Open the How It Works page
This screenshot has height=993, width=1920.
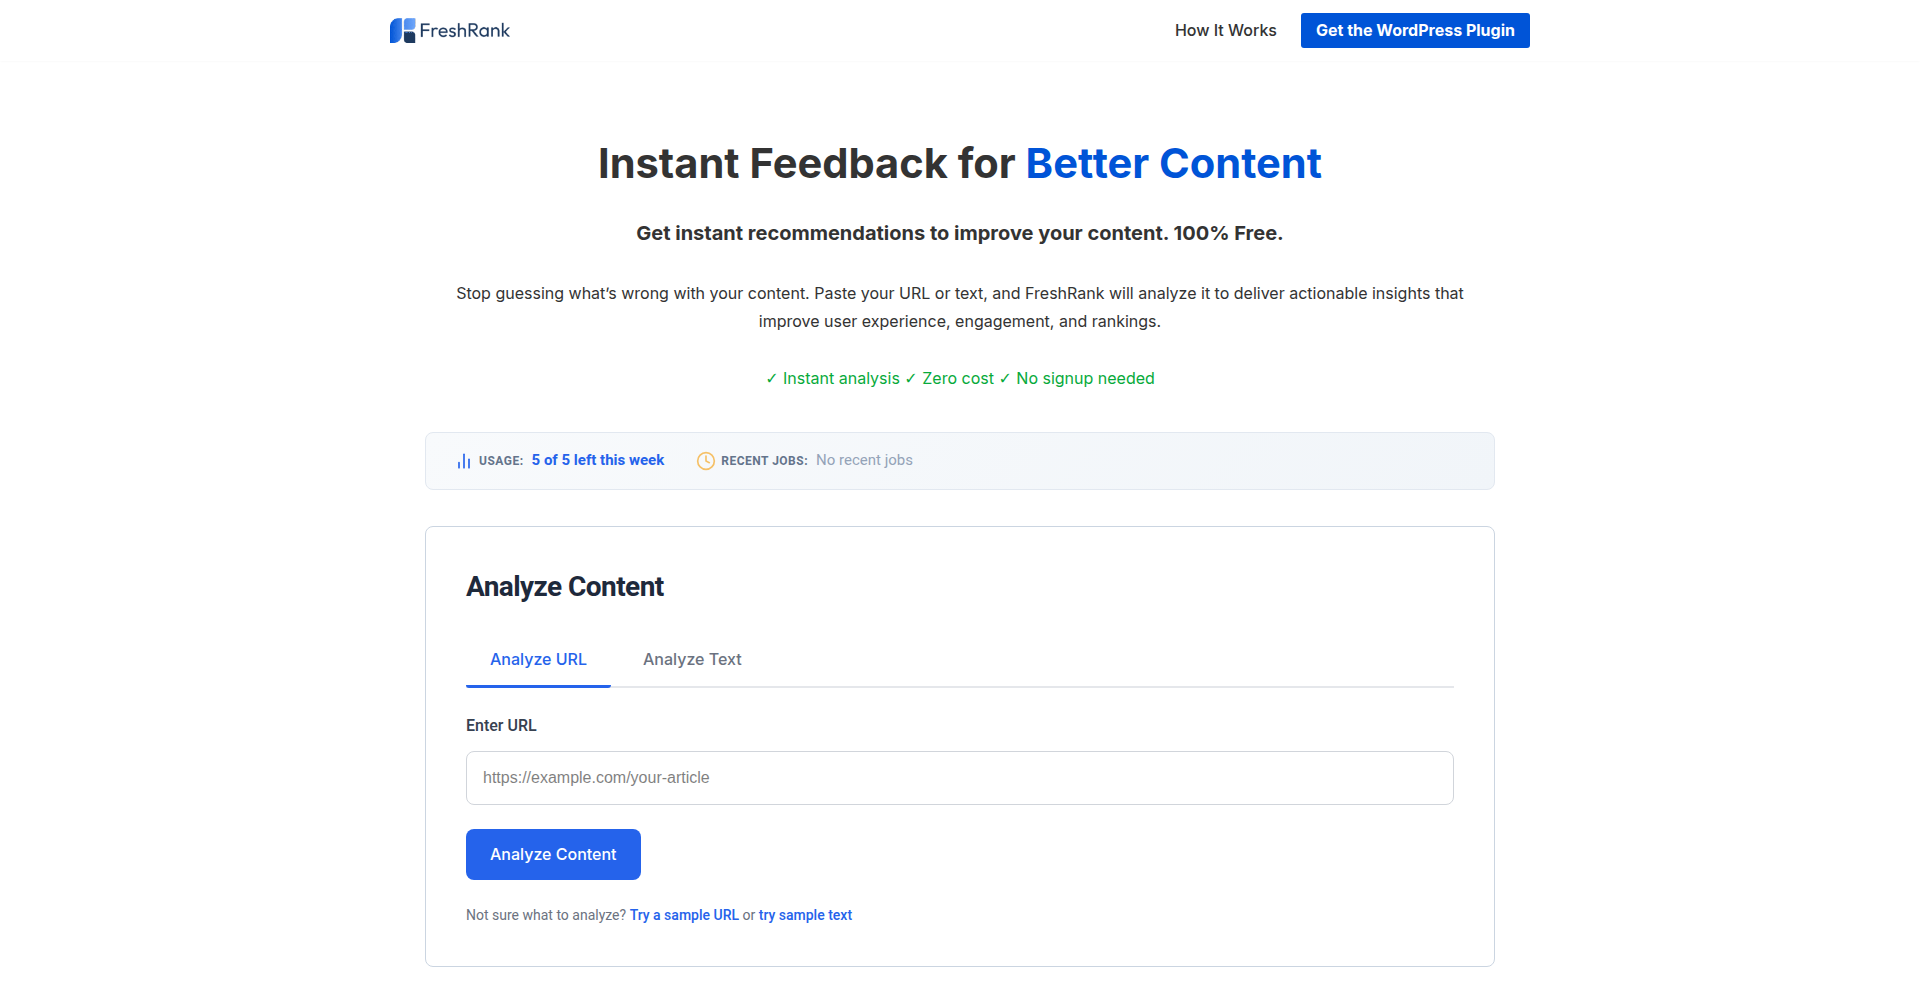pyautogui.click(x=1225, y=31)
